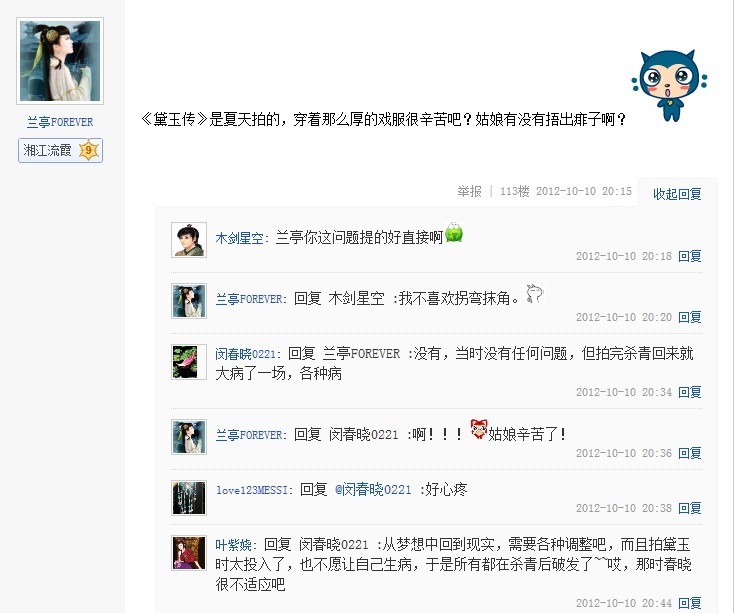Collapse replies with 收起回复
The height and width of the screenshot is (613, 734).
[x=677, y=194]
